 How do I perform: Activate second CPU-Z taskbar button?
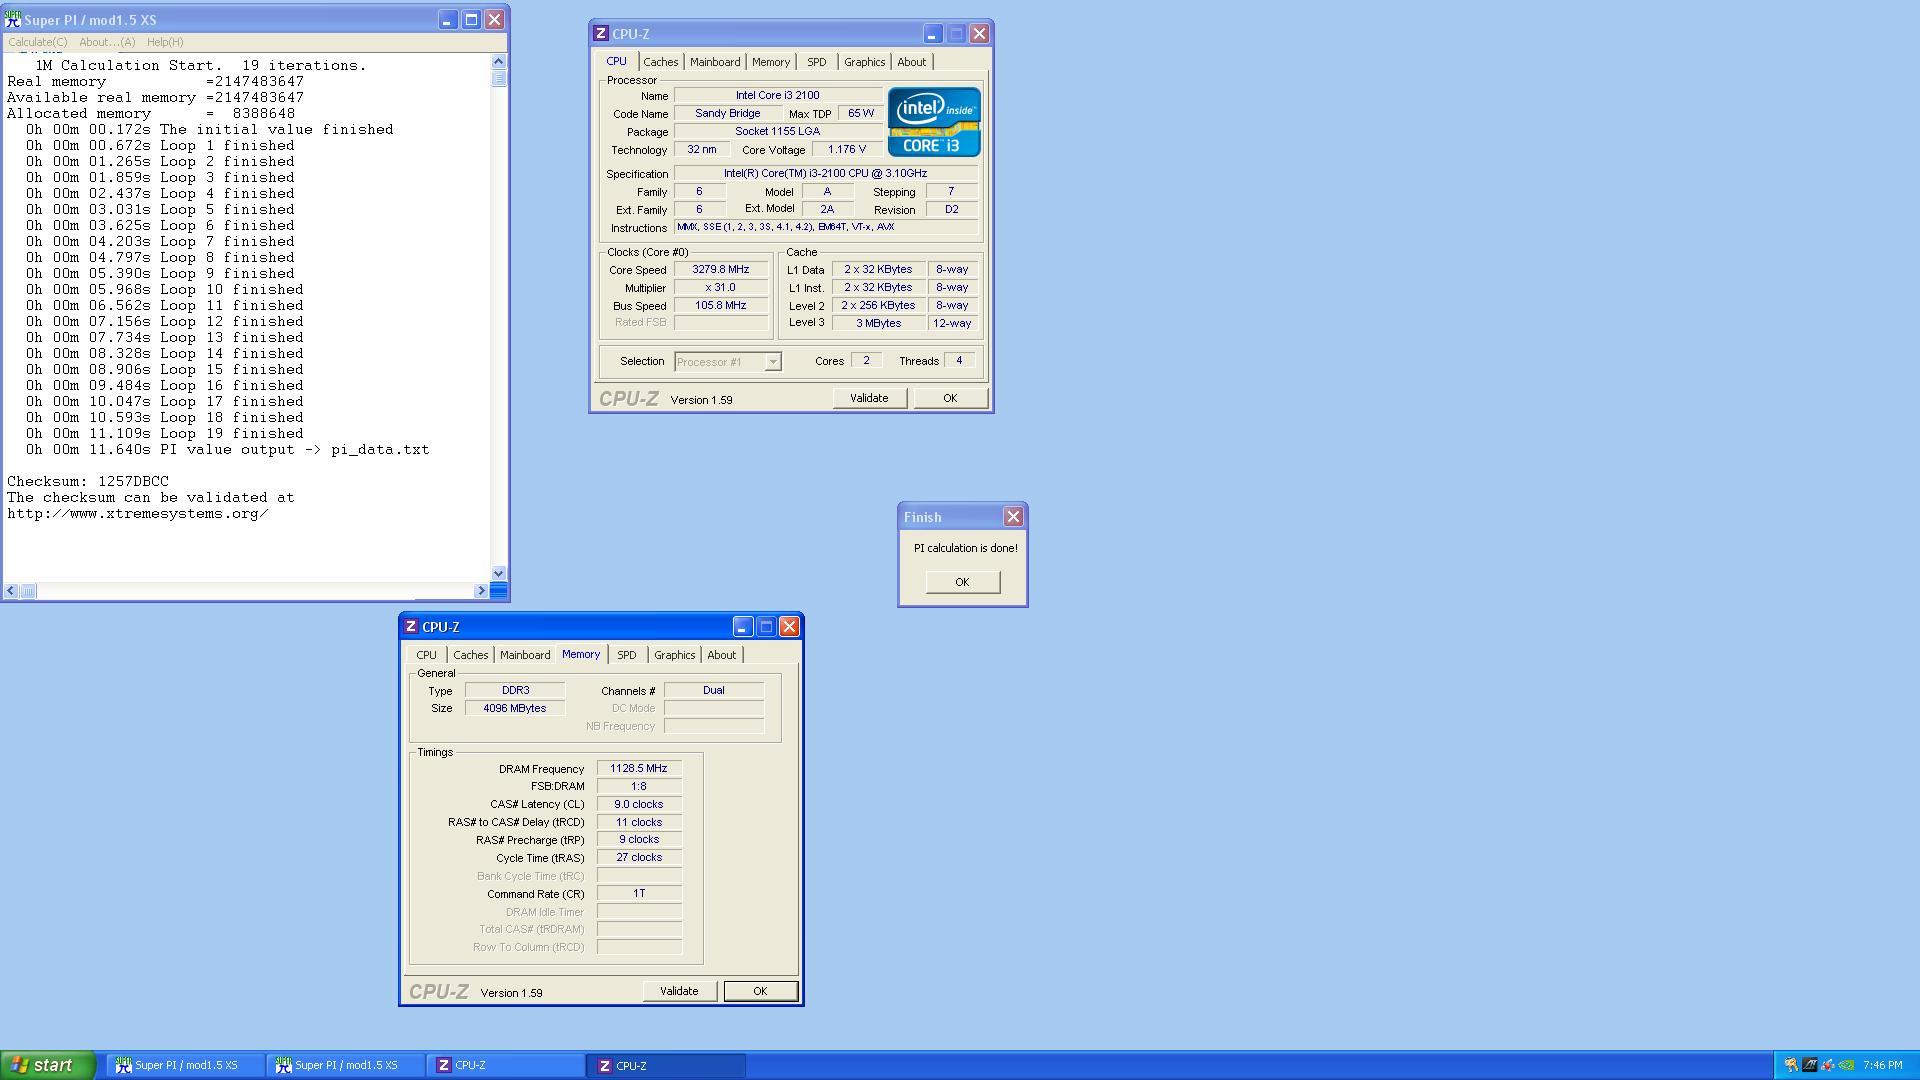pyautogui.click(x=667, y=1066)
